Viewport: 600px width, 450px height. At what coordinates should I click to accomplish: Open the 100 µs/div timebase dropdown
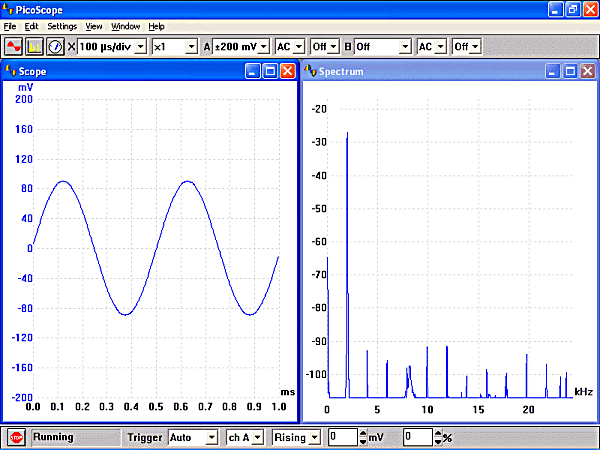140,46
